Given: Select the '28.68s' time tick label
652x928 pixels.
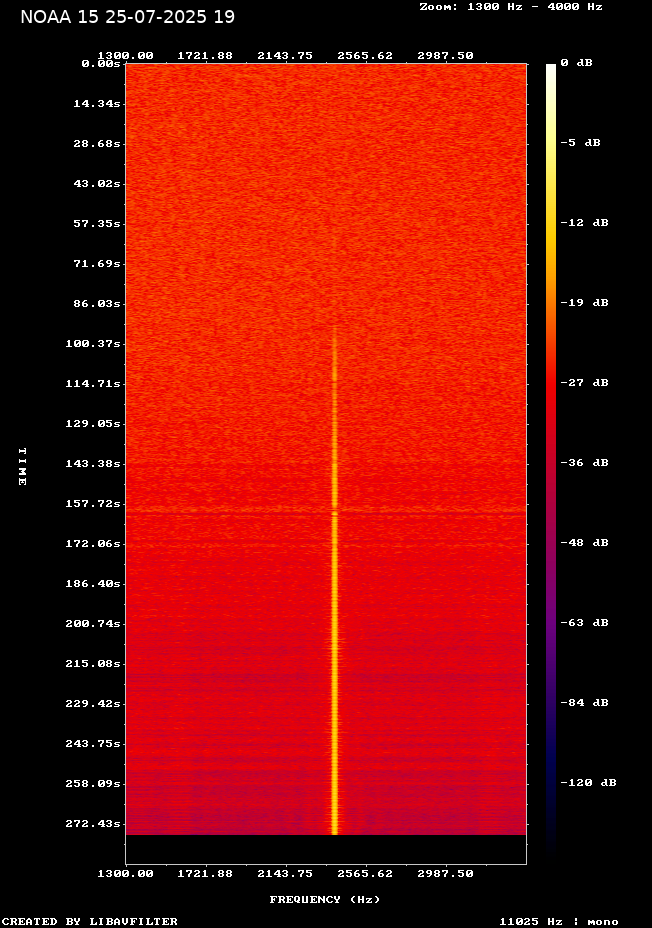Looking at the screenshot, I should tap(97, 144).
